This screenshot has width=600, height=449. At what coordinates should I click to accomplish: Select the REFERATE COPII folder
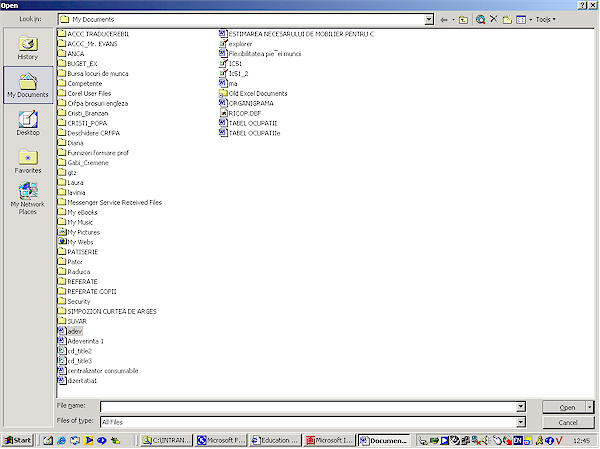91,291
